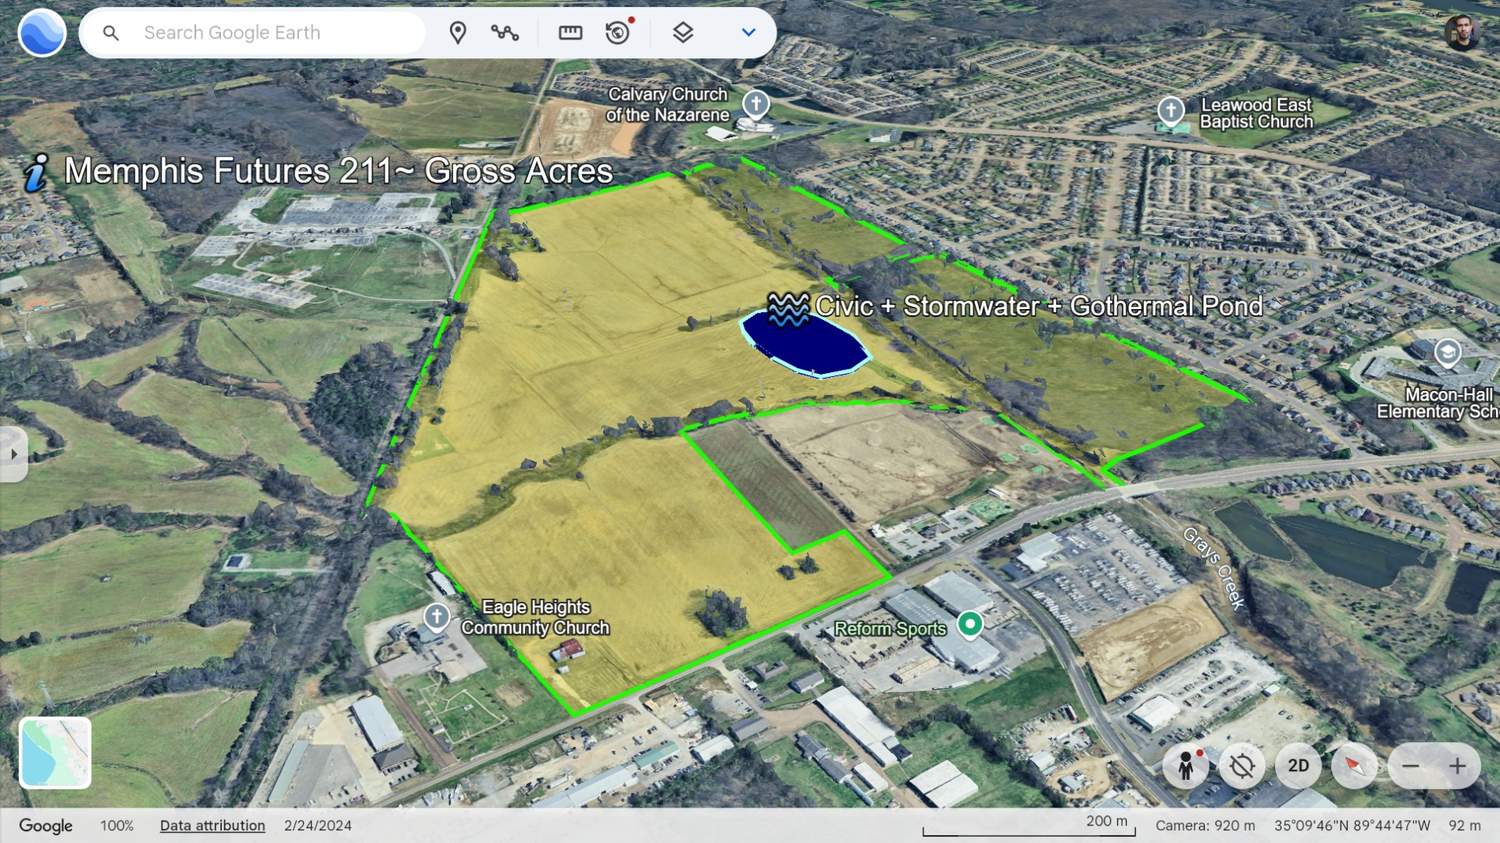Click Eagle Heights Community Church marker
The image size is (1500, 843).
pos(437,616)
